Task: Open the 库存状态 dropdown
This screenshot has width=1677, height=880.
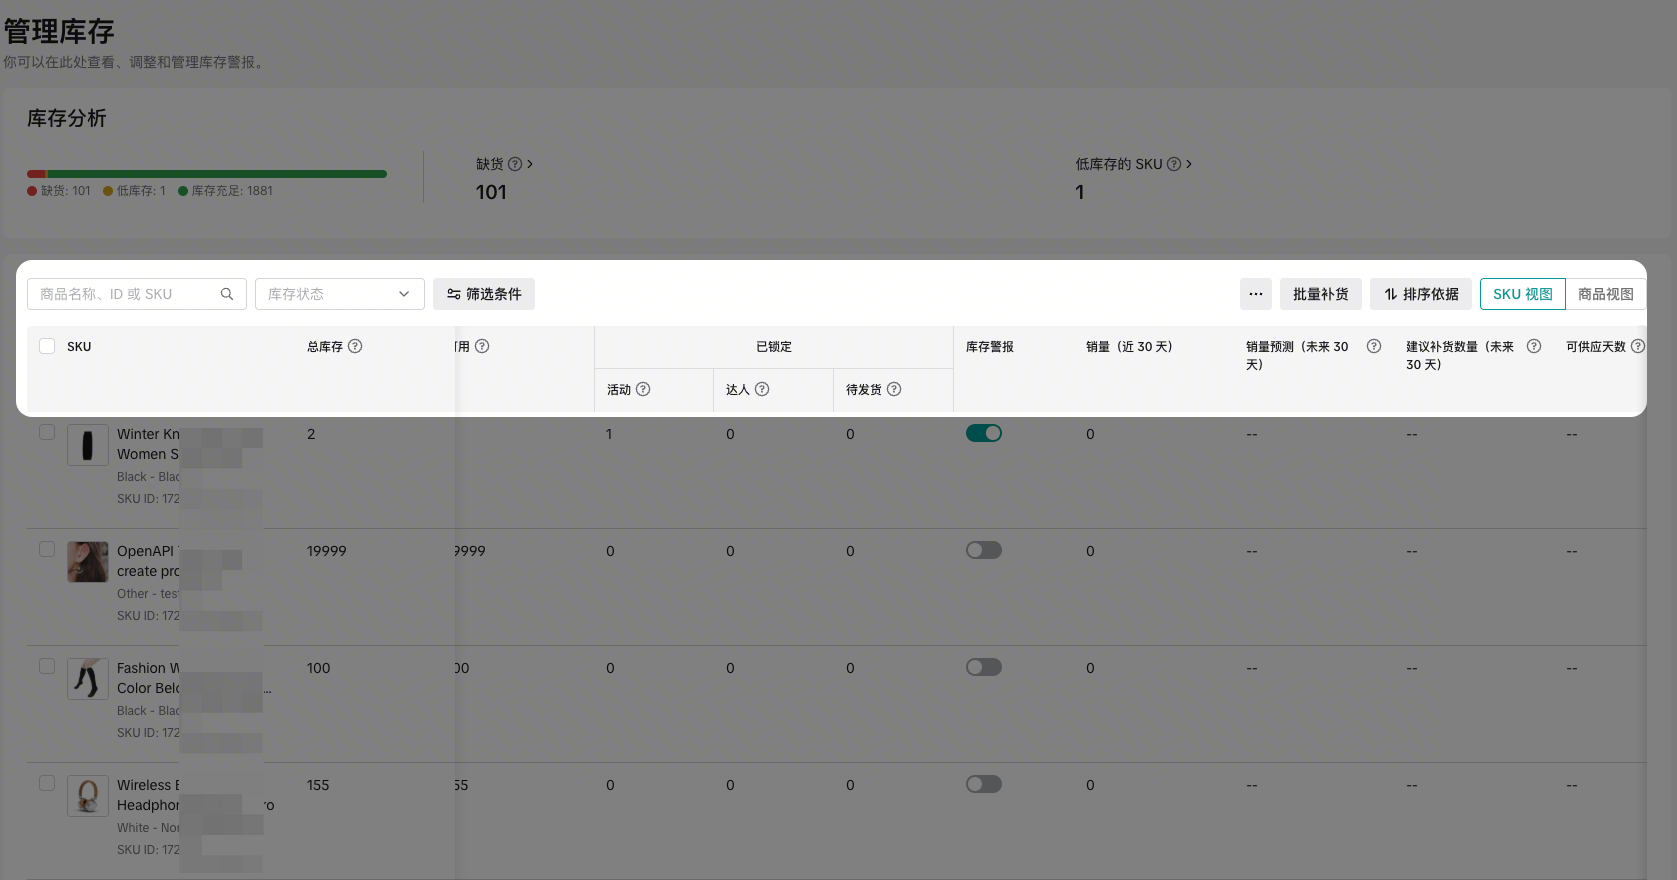Action: click(339, 294)
